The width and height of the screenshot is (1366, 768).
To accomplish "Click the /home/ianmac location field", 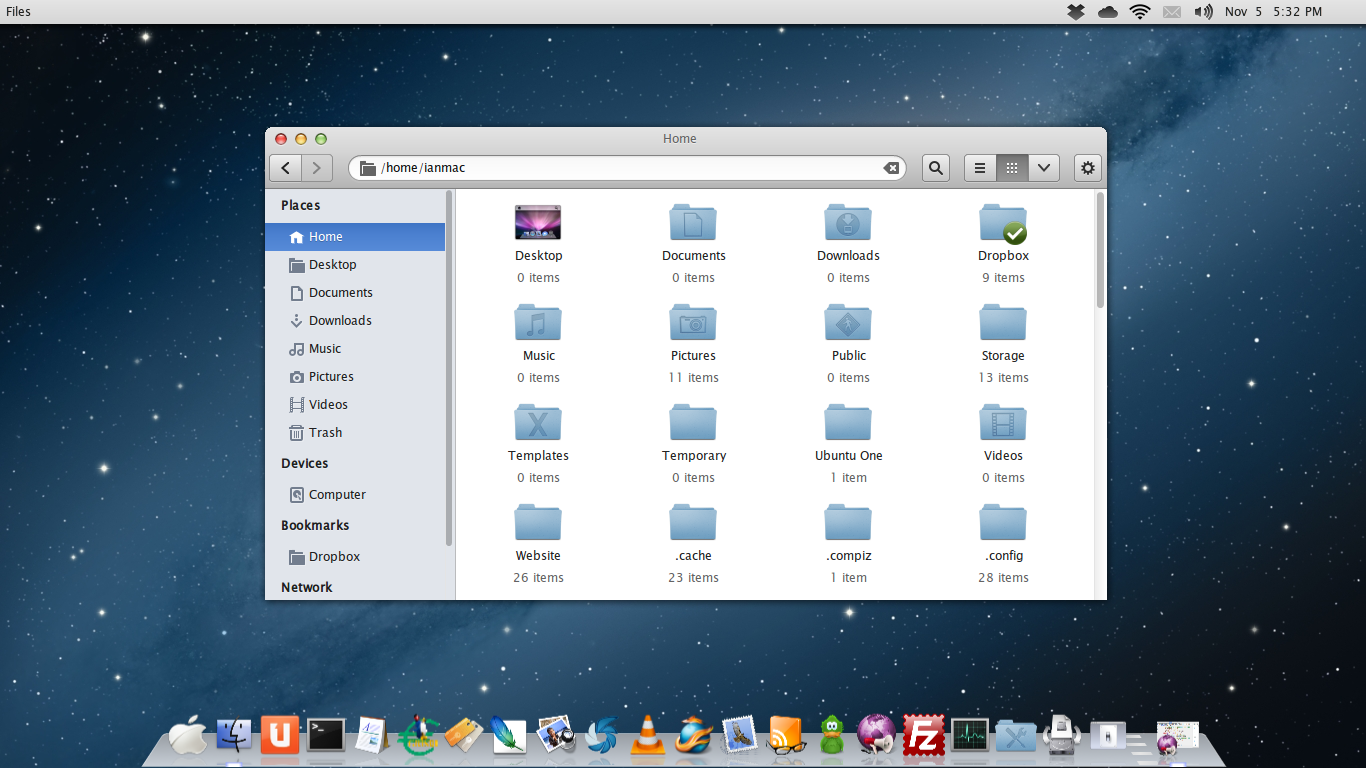I will tap(627, 168).
